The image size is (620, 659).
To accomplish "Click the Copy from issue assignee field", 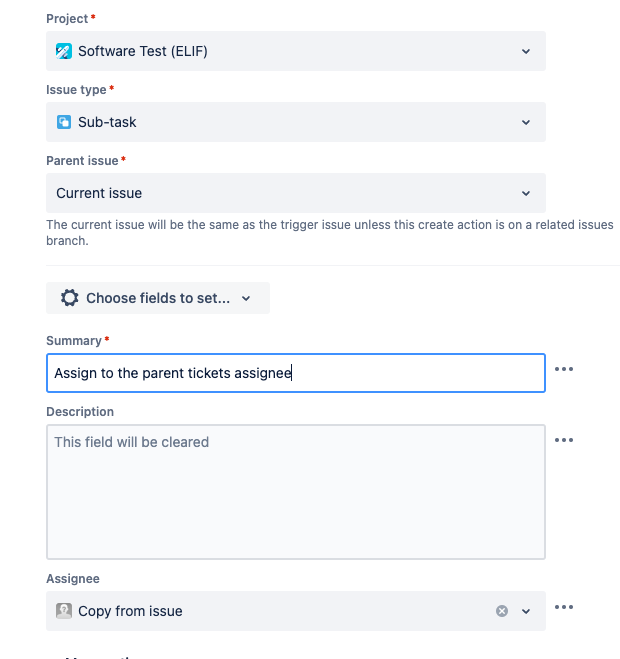I will point(296,611).
